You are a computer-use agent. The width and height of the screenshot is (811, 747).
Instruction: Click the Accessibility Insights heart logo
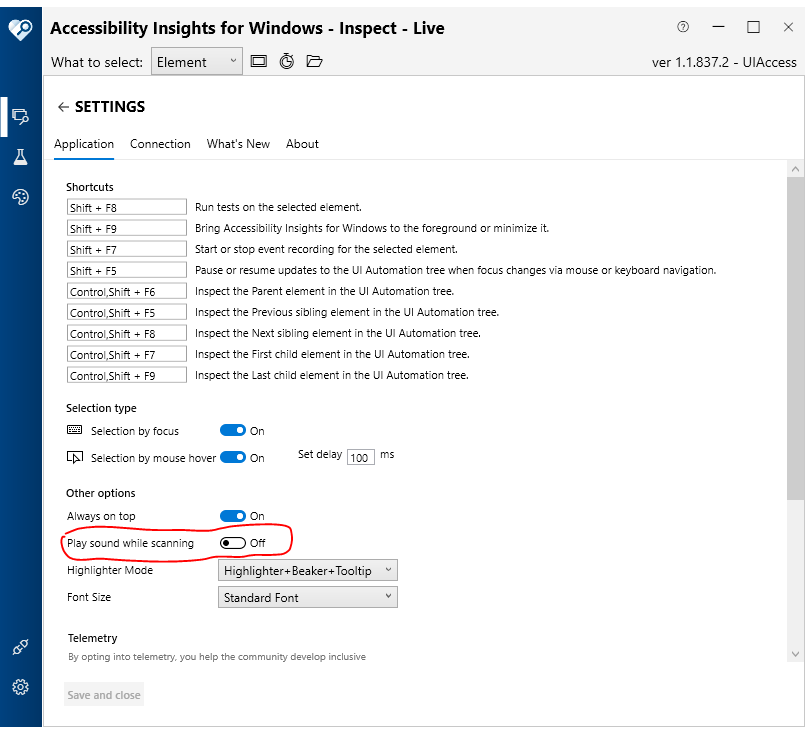tap(20, 29)
